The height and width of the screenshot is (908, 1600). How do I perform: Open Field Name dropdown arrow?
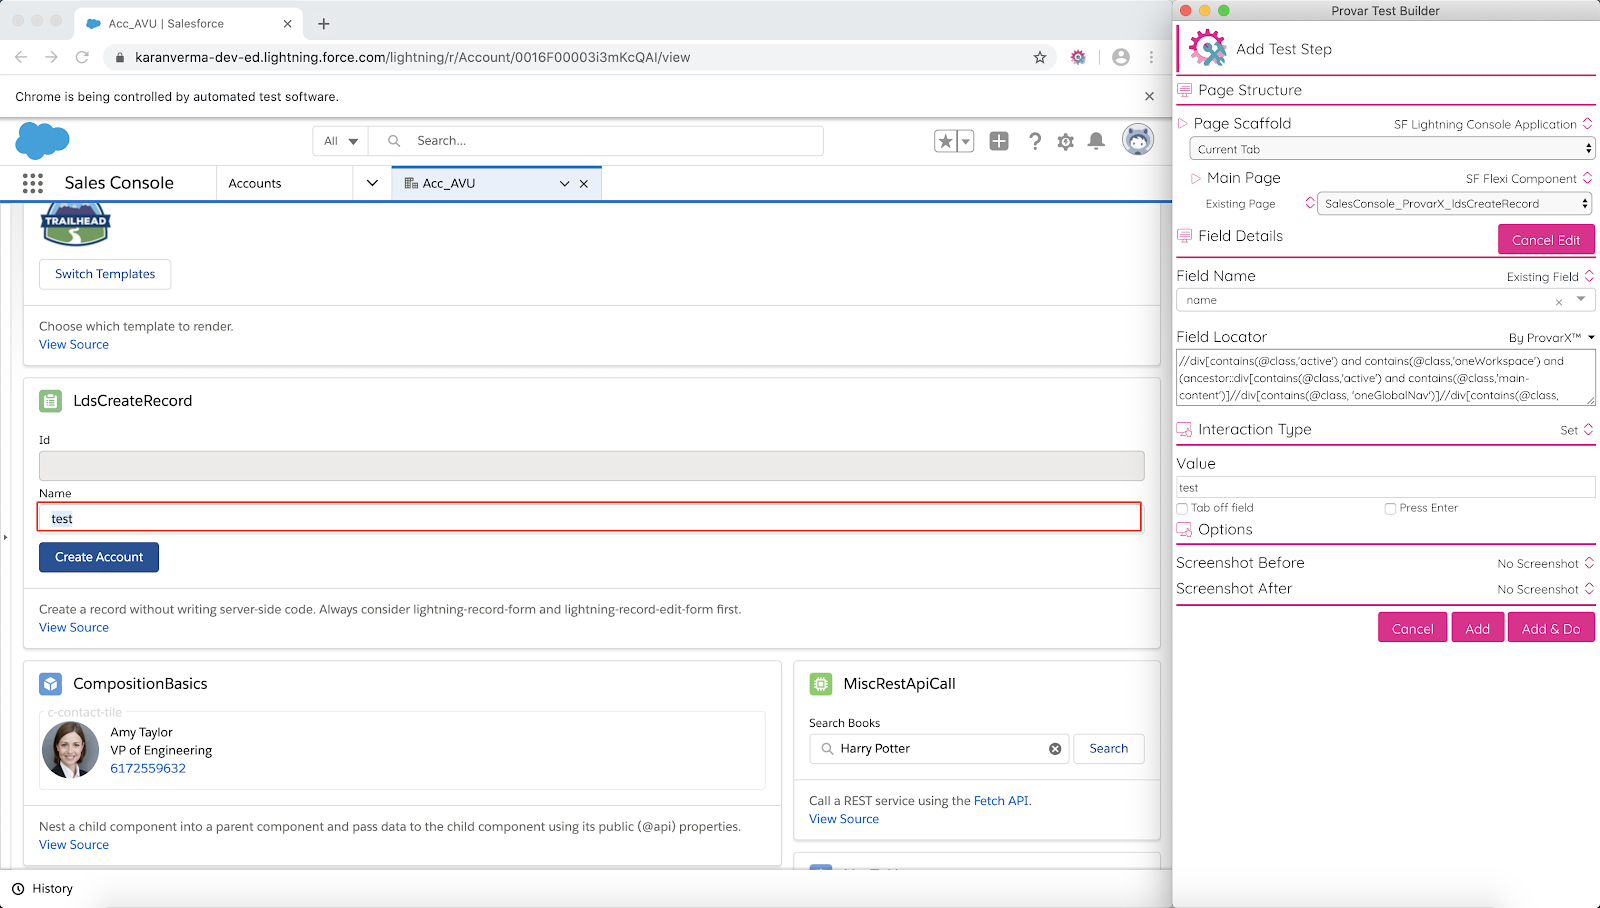[x=1581, y=299]
